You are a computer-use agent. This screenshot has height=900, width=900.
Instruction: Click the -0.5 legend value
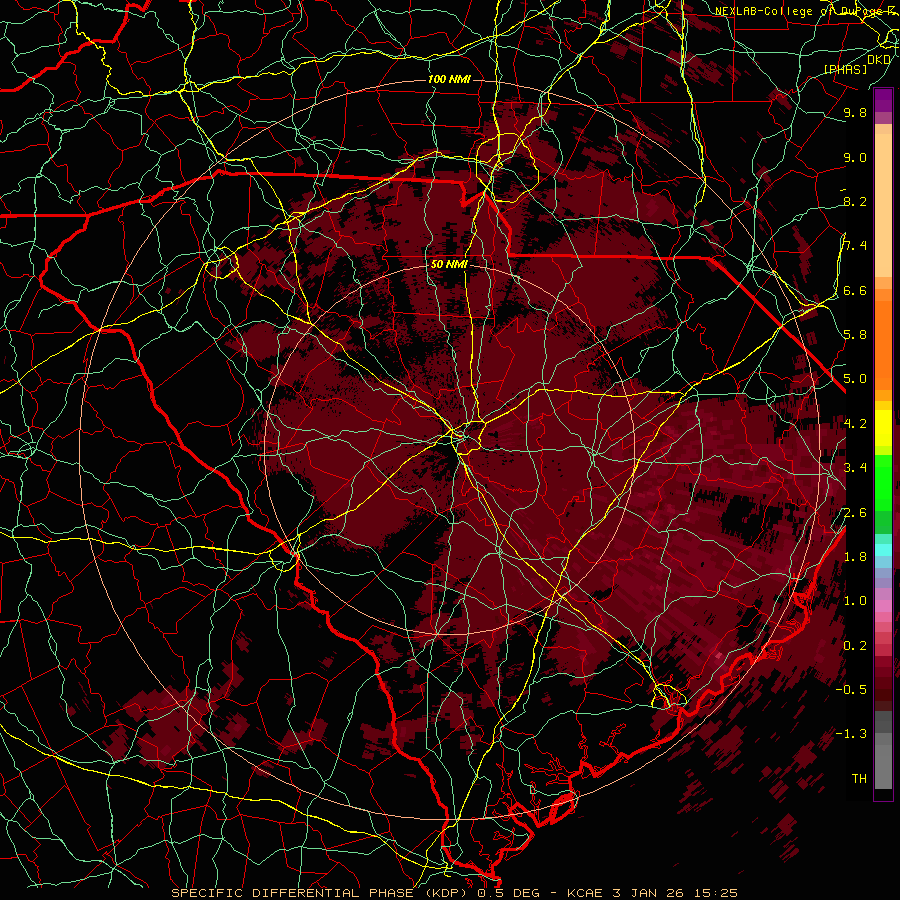(x=853, y=690)
